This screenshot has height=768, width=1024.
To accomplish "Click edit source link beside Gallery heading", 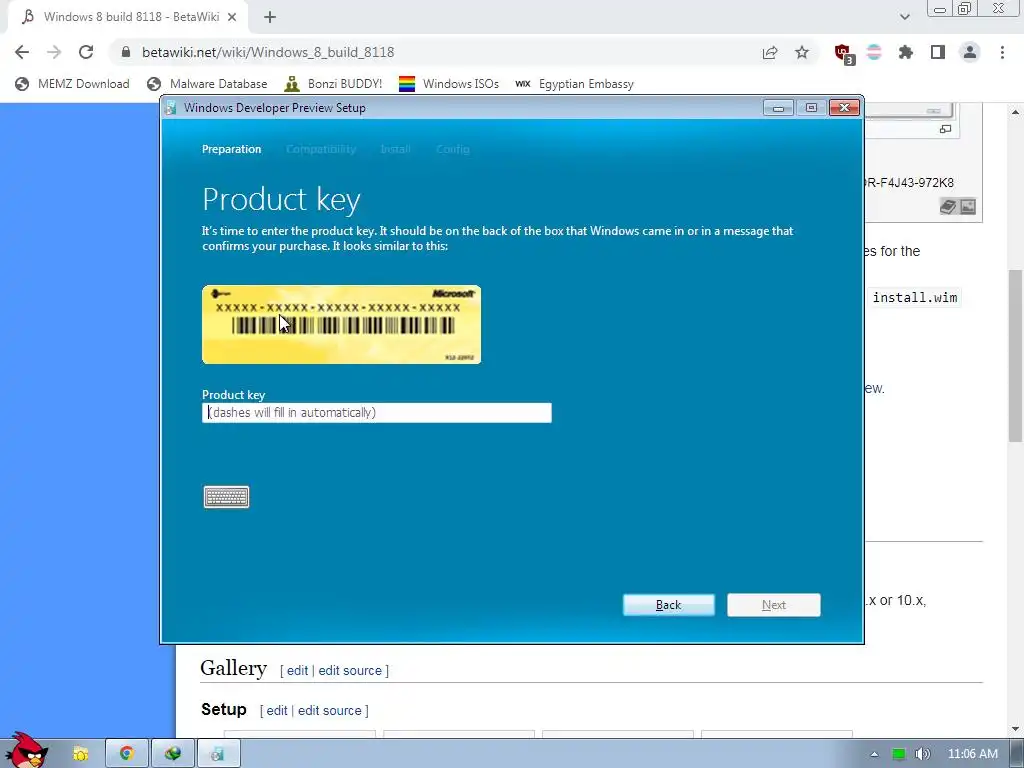I will (350, 670).
